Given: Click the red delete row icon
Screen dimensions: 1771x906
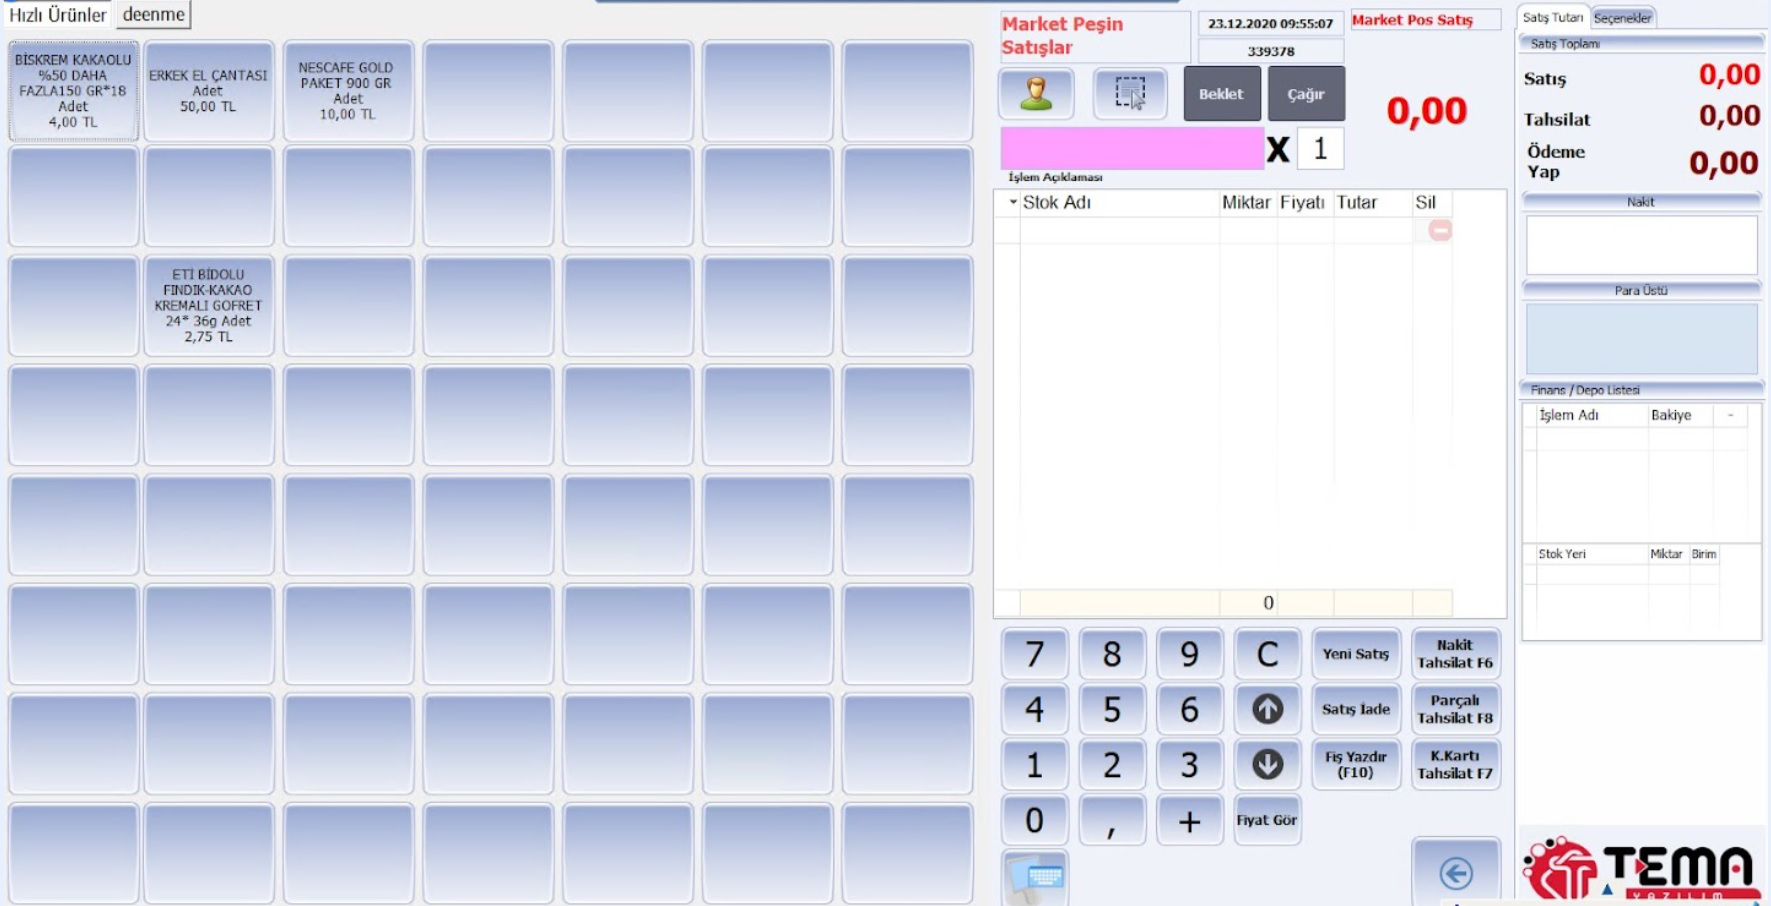Looking at the screenshot, I should 1439,231.
